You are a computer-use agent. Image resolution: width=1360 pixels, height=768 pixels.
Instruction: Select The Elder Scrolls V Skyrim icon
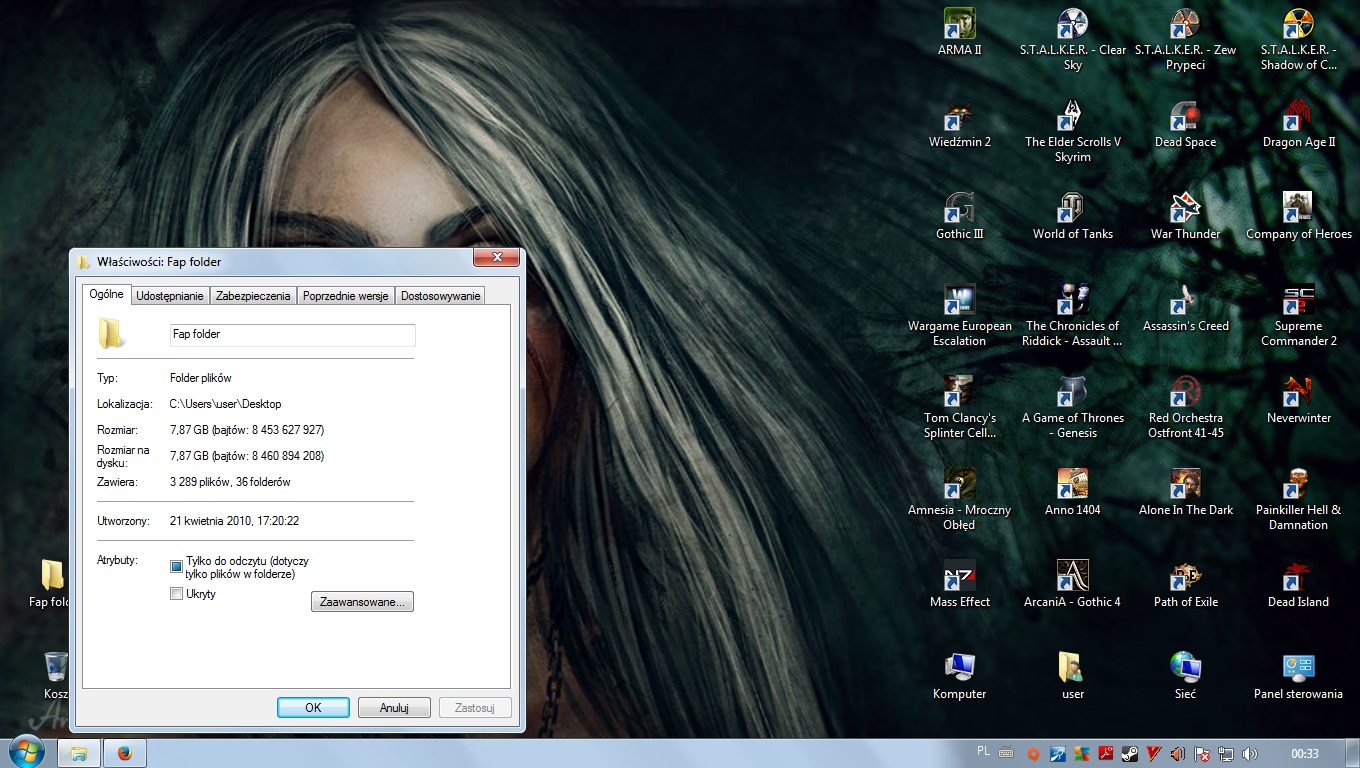click(1072, 131)
